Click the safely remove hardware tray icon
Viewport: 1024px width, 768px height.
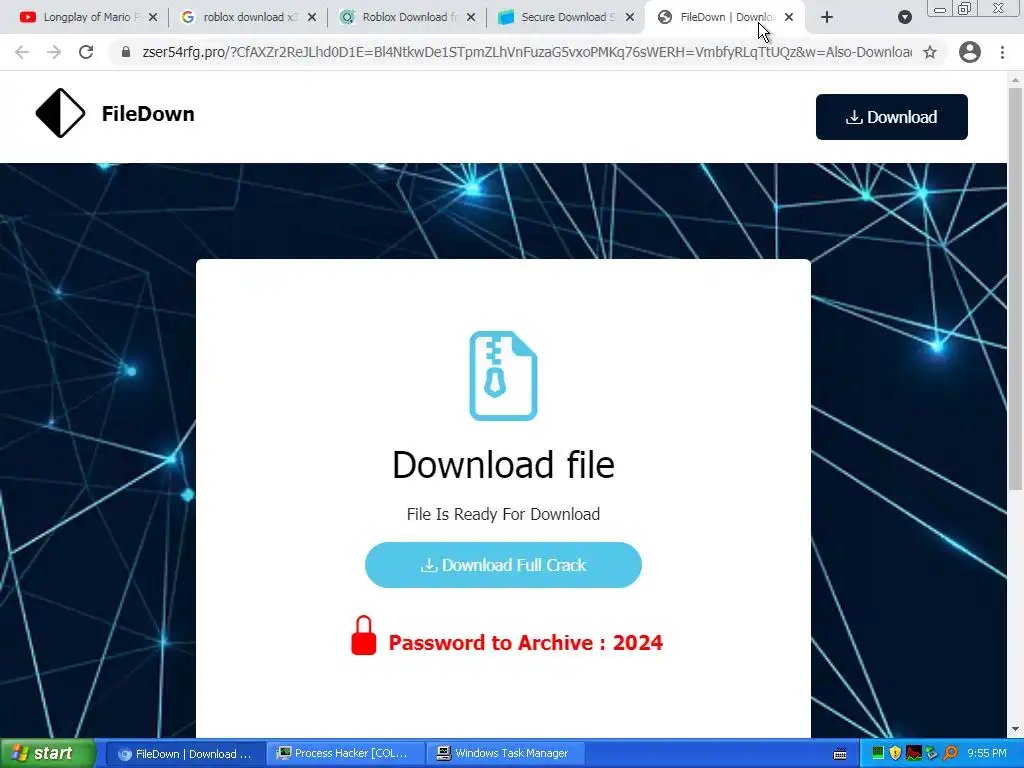[x=931, y=754]
